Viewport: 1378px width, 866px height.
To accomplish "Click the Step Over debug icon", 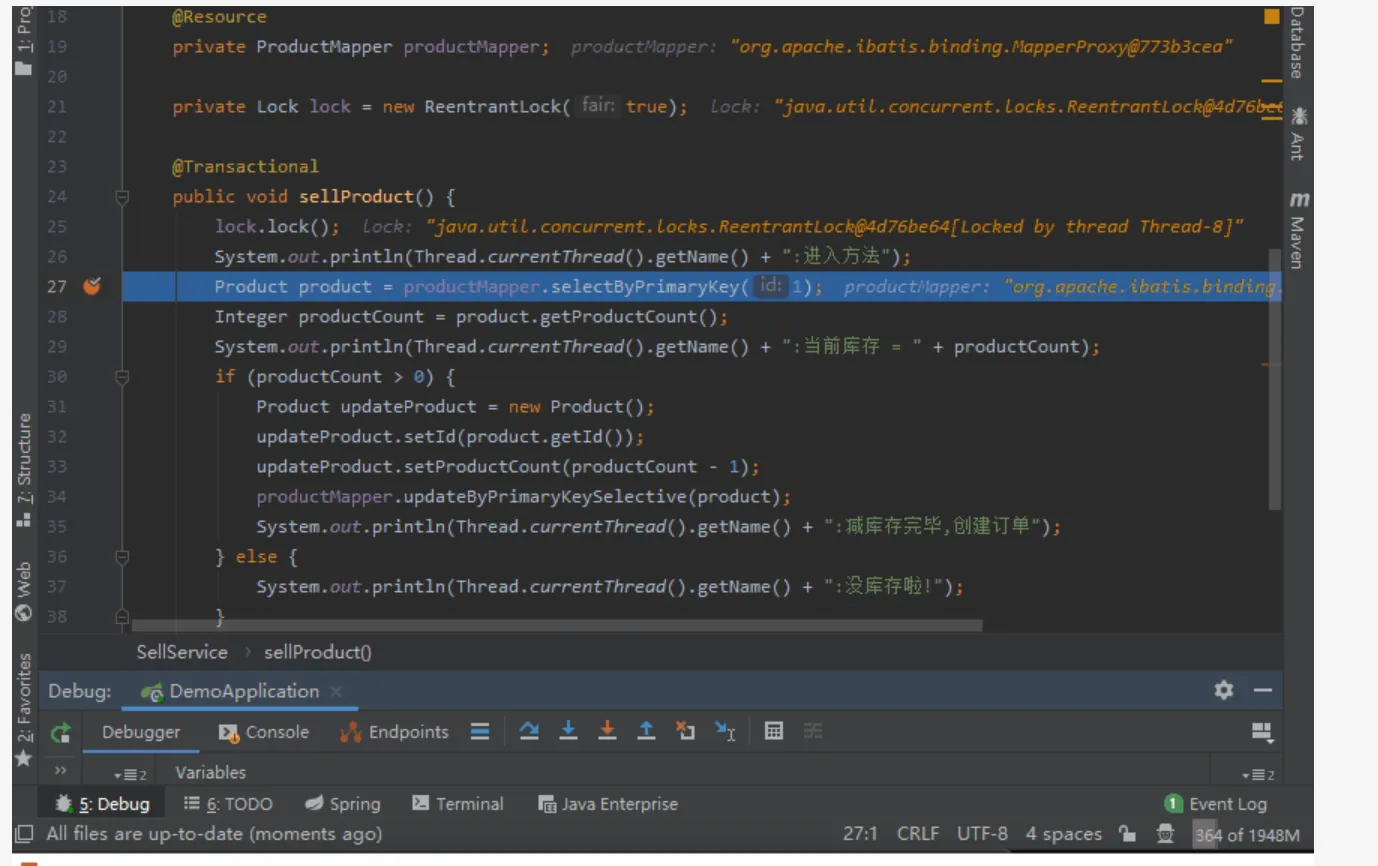I will click(x=529, y=731).
